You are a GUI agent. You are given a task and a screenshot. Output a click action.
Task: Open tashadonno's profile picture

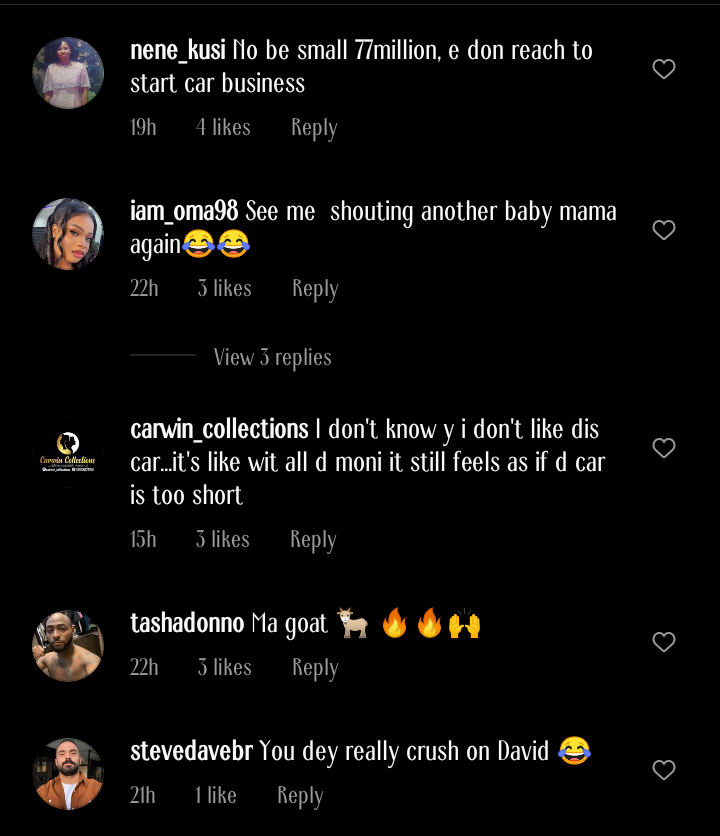point(67,645)
